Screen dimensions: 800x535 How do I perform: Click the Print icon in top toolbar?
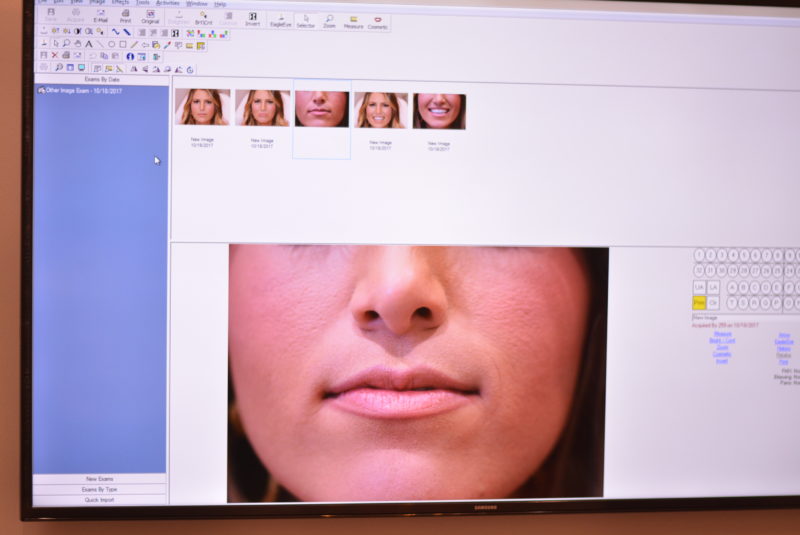point(125,16)
